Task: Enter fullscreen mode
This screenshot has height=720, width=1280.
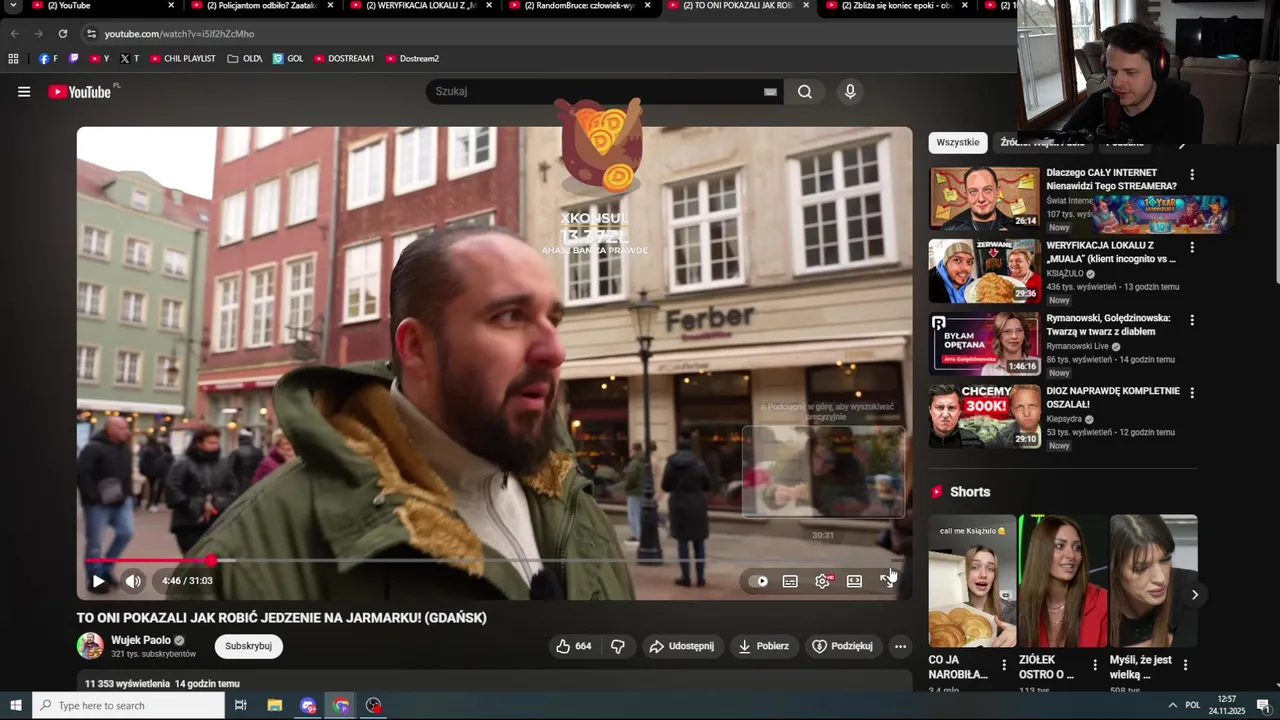Action: pos(886,581)
